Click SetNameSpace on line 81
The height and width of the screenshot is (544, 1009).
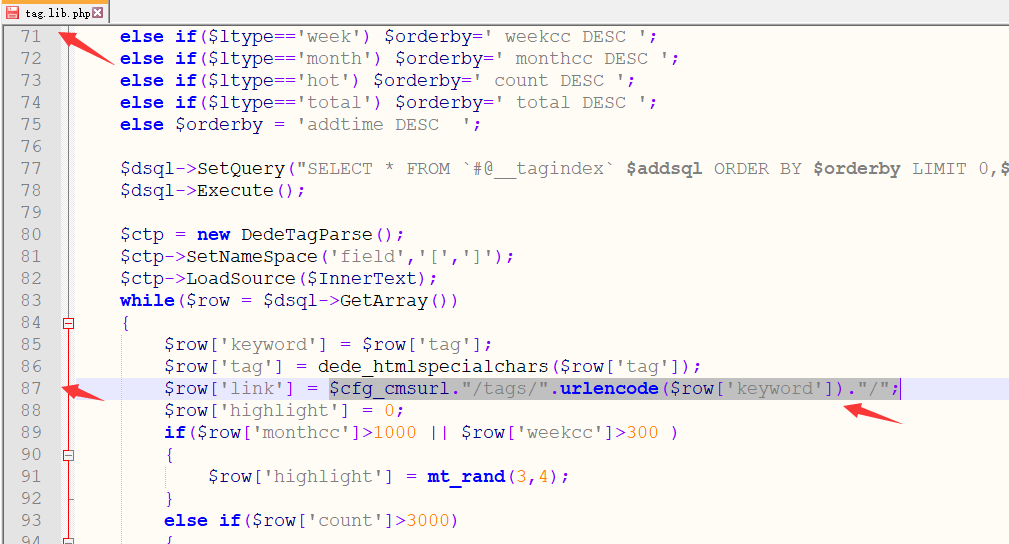(236, 256)
